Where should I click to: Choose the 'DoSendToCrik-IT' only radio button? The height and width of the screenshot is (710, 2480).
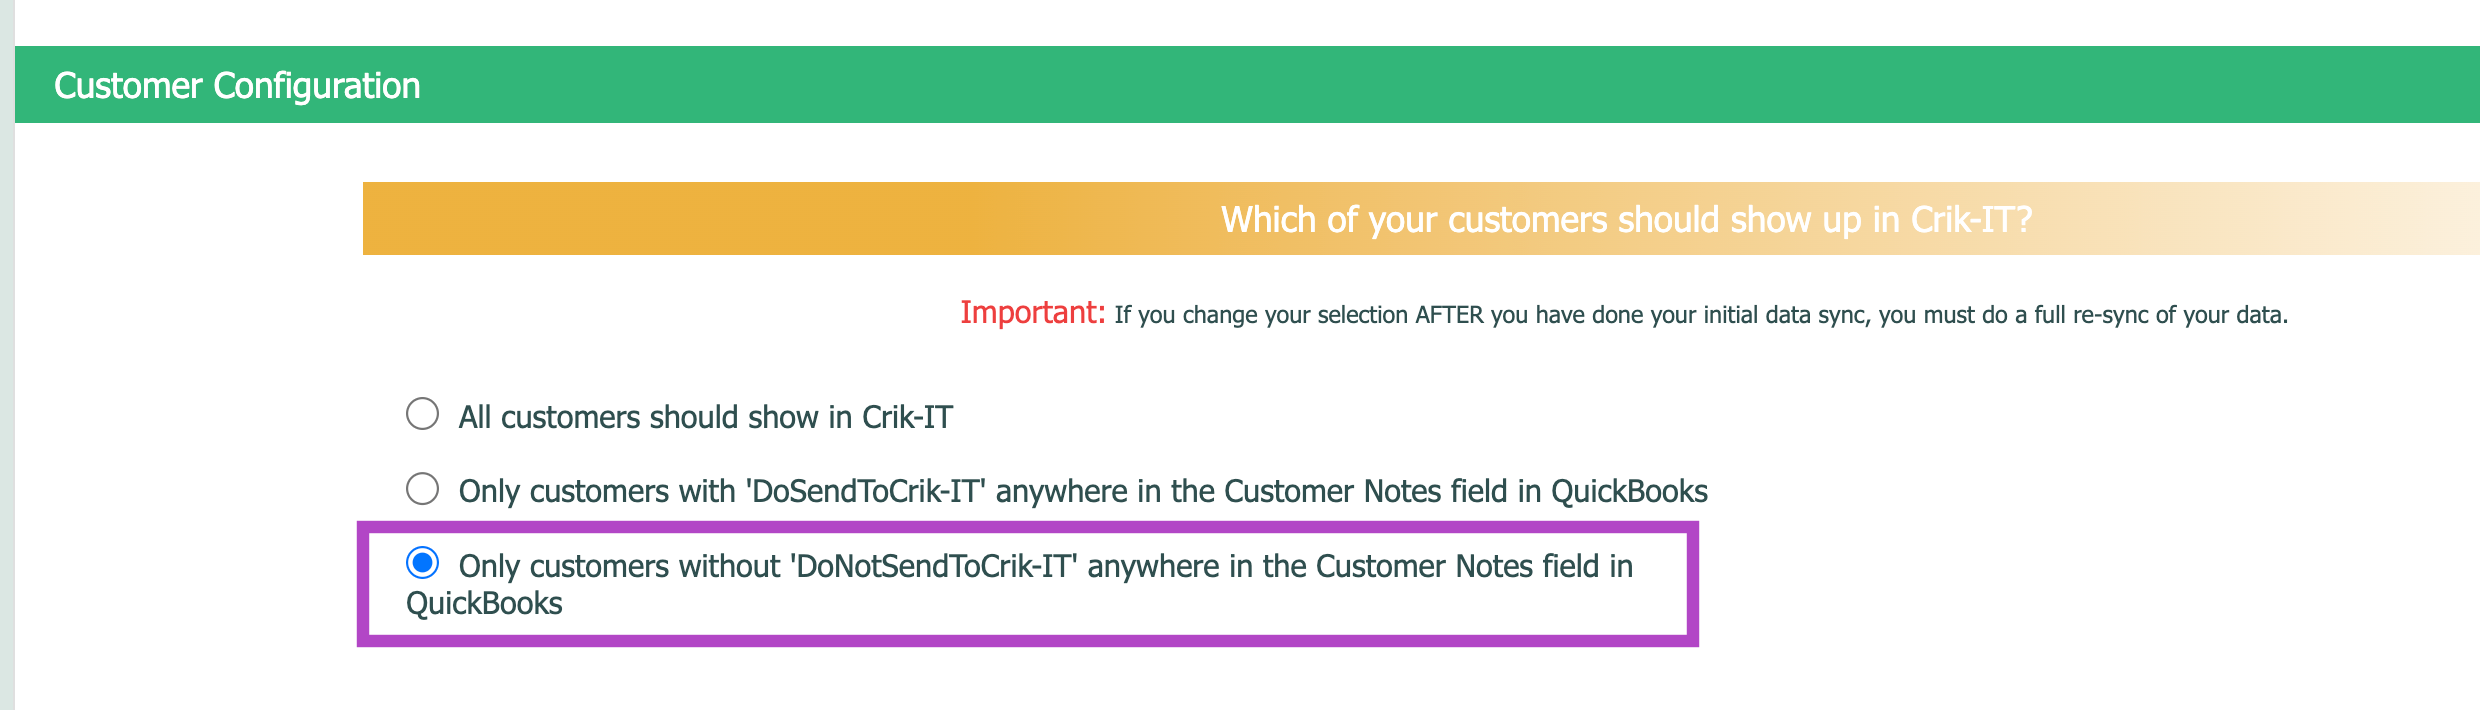click(422, 489)
